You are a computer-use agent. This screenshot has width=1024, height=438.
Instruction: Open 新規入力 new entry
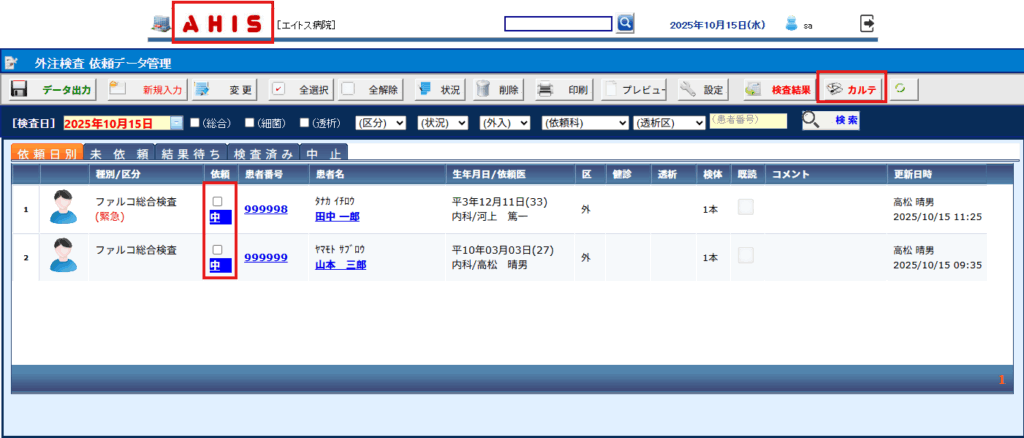(x=146, y=90)
